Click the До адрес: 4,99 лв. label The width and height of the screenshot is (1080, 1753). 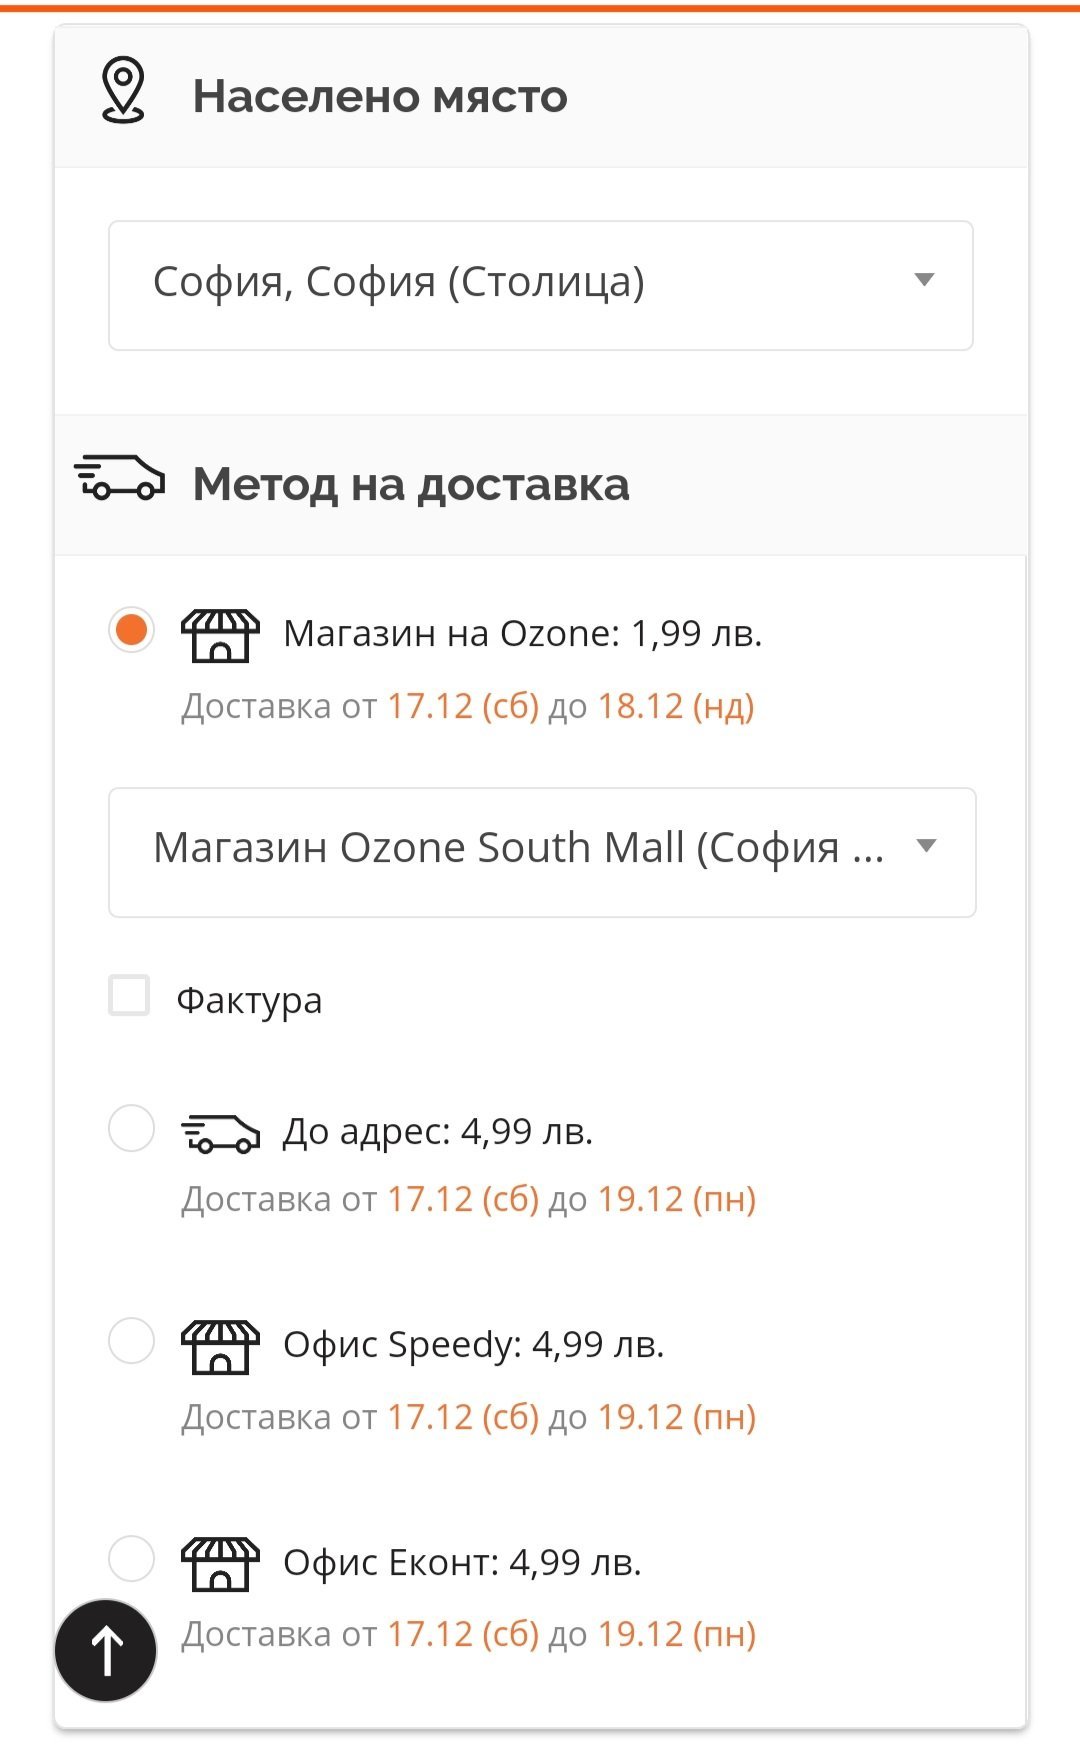click(x=438, y=1132)
